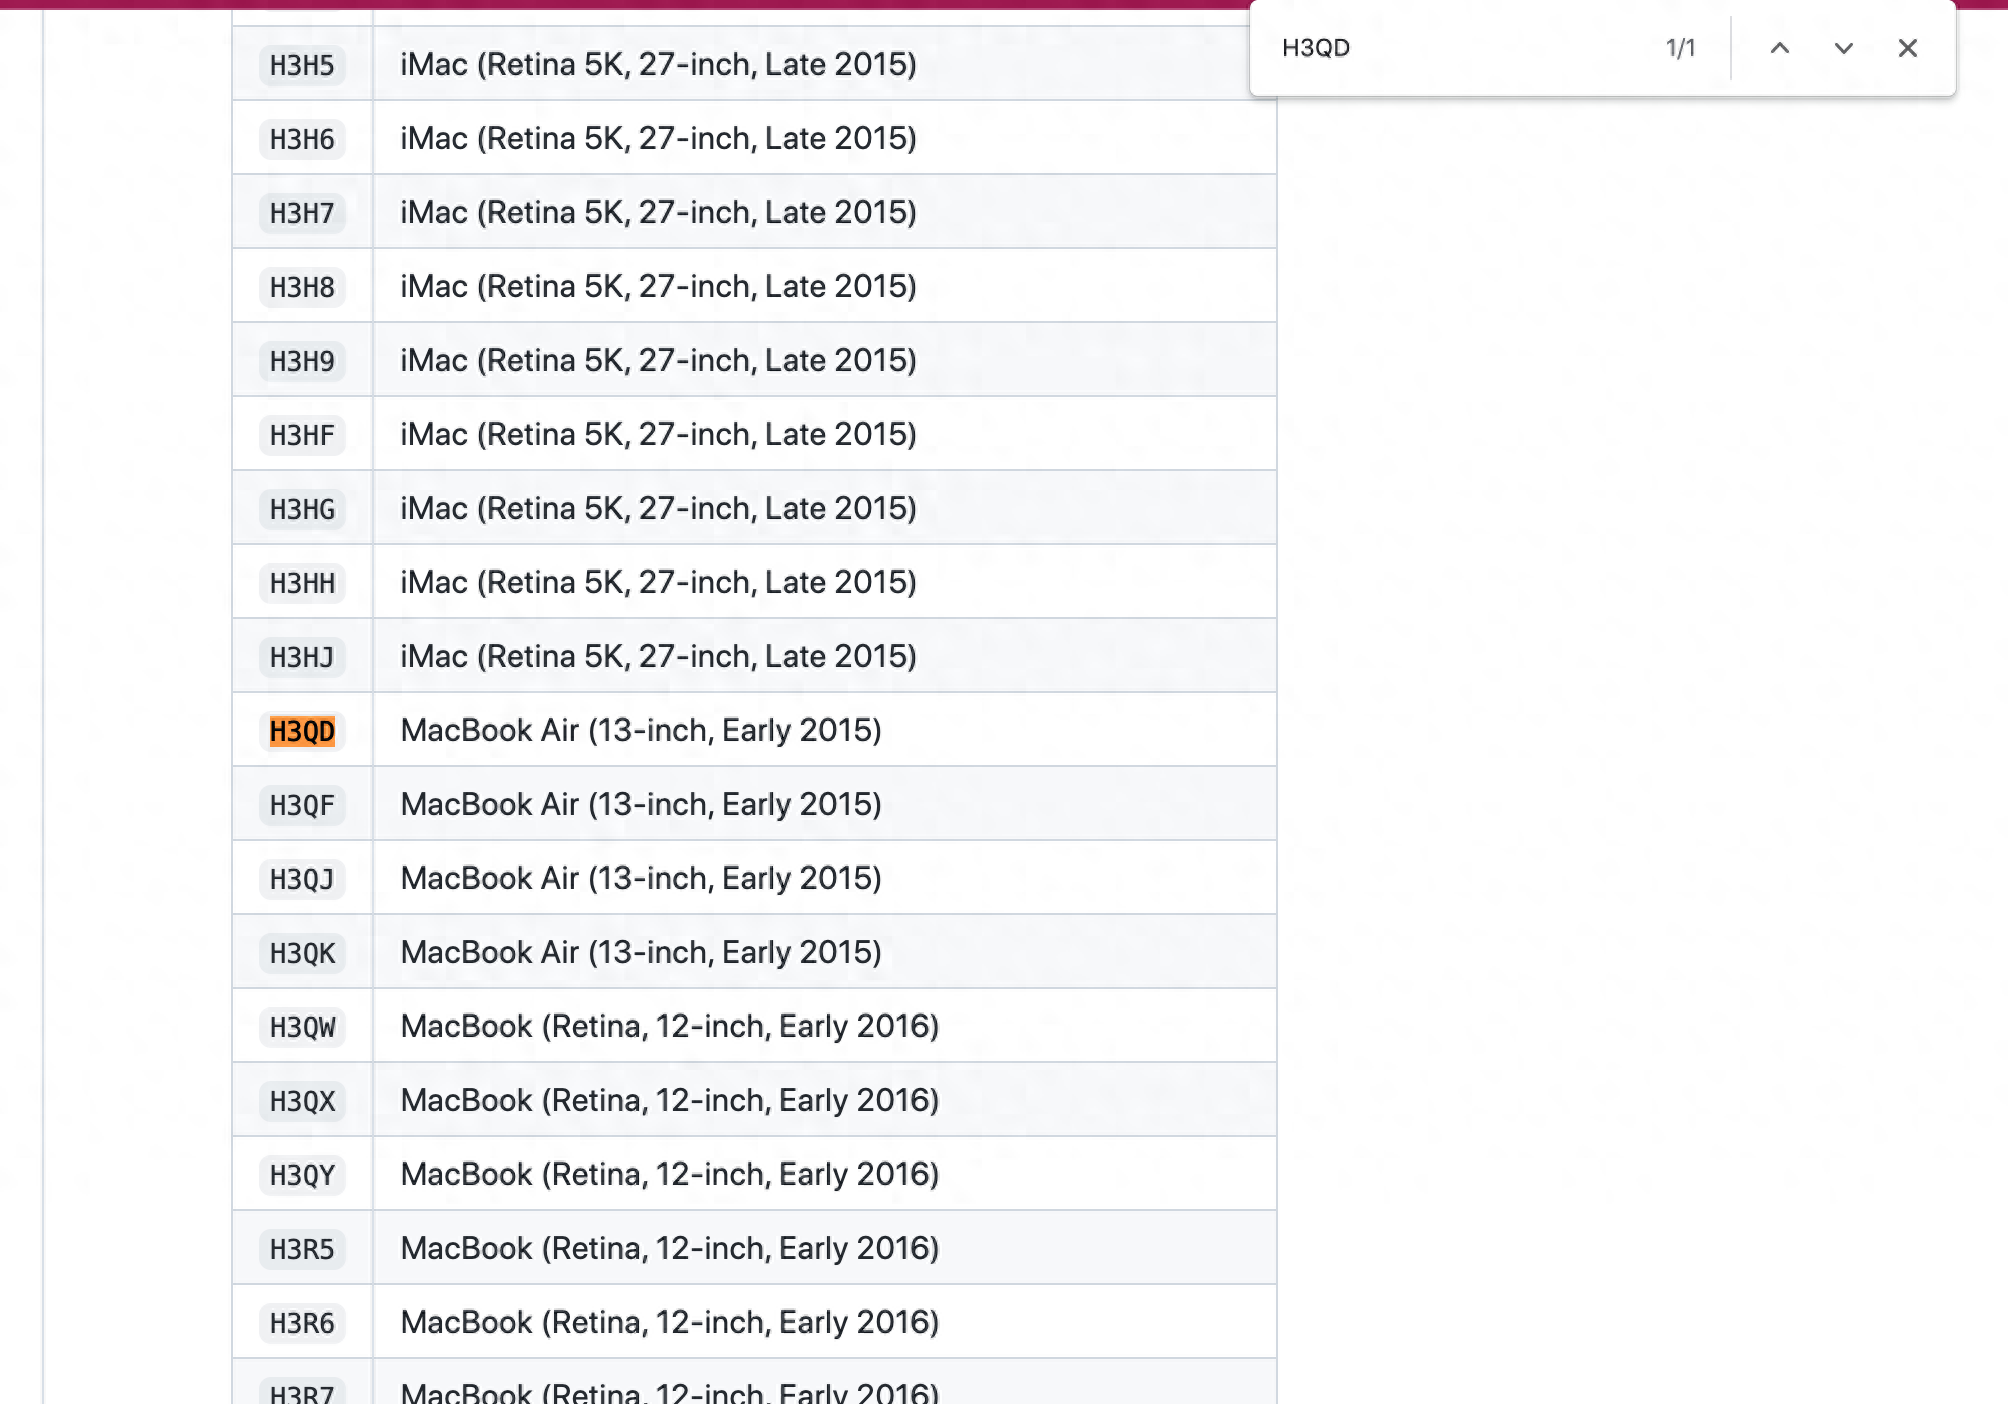Select the H3QY code badge

pyautogui.click(x=302, y=1175)
